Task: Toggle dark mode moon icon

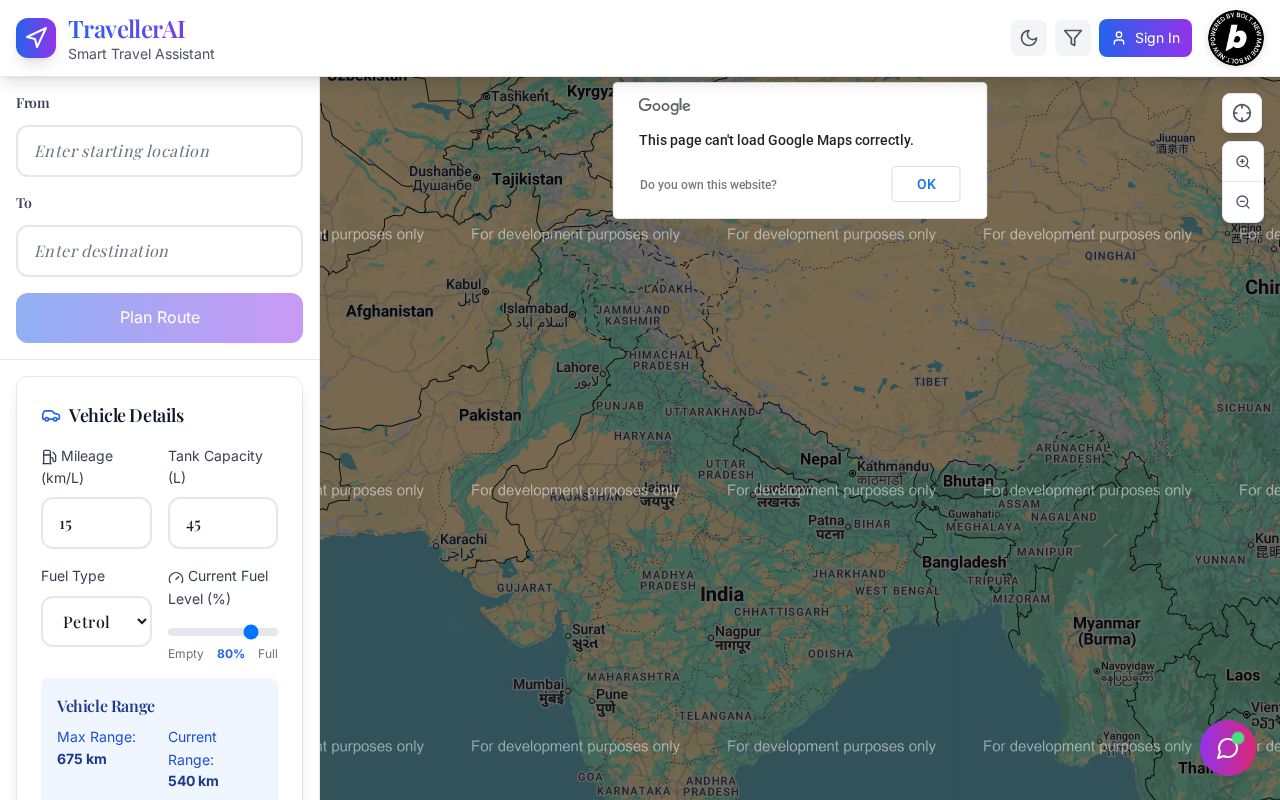Action: (1029, 38)
